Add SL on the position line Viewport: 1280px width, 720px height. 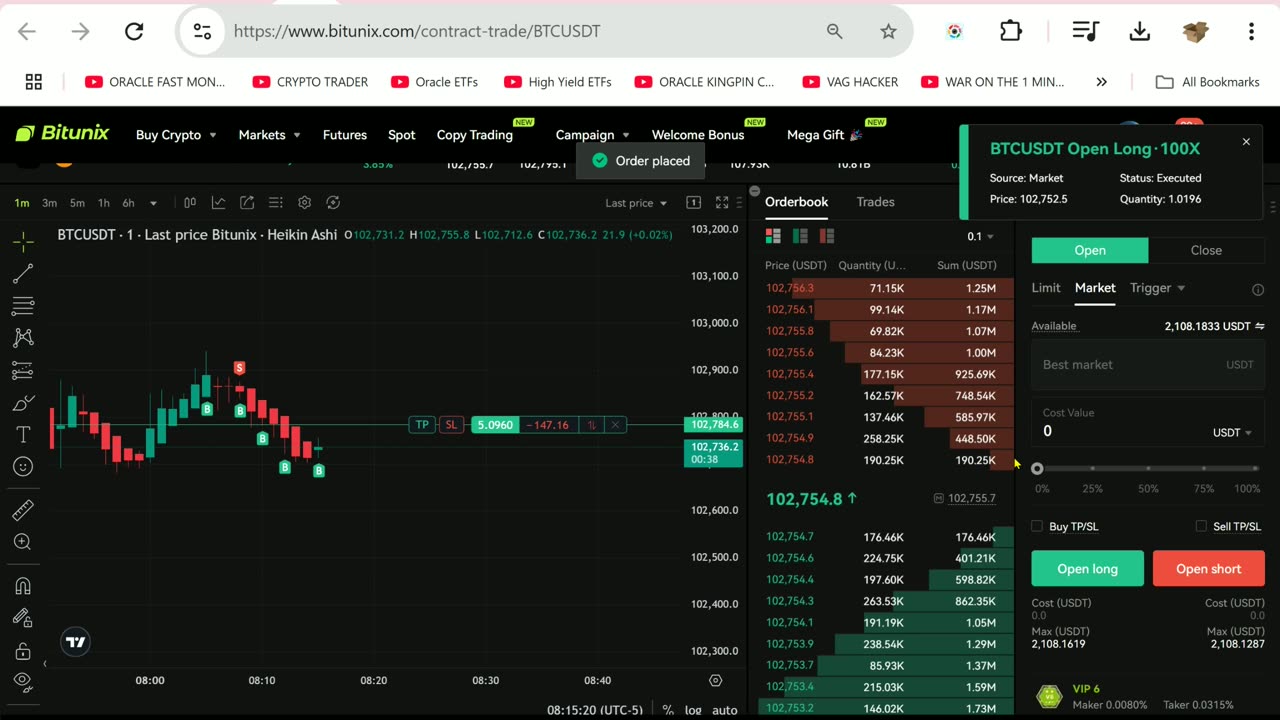[451, 425]
